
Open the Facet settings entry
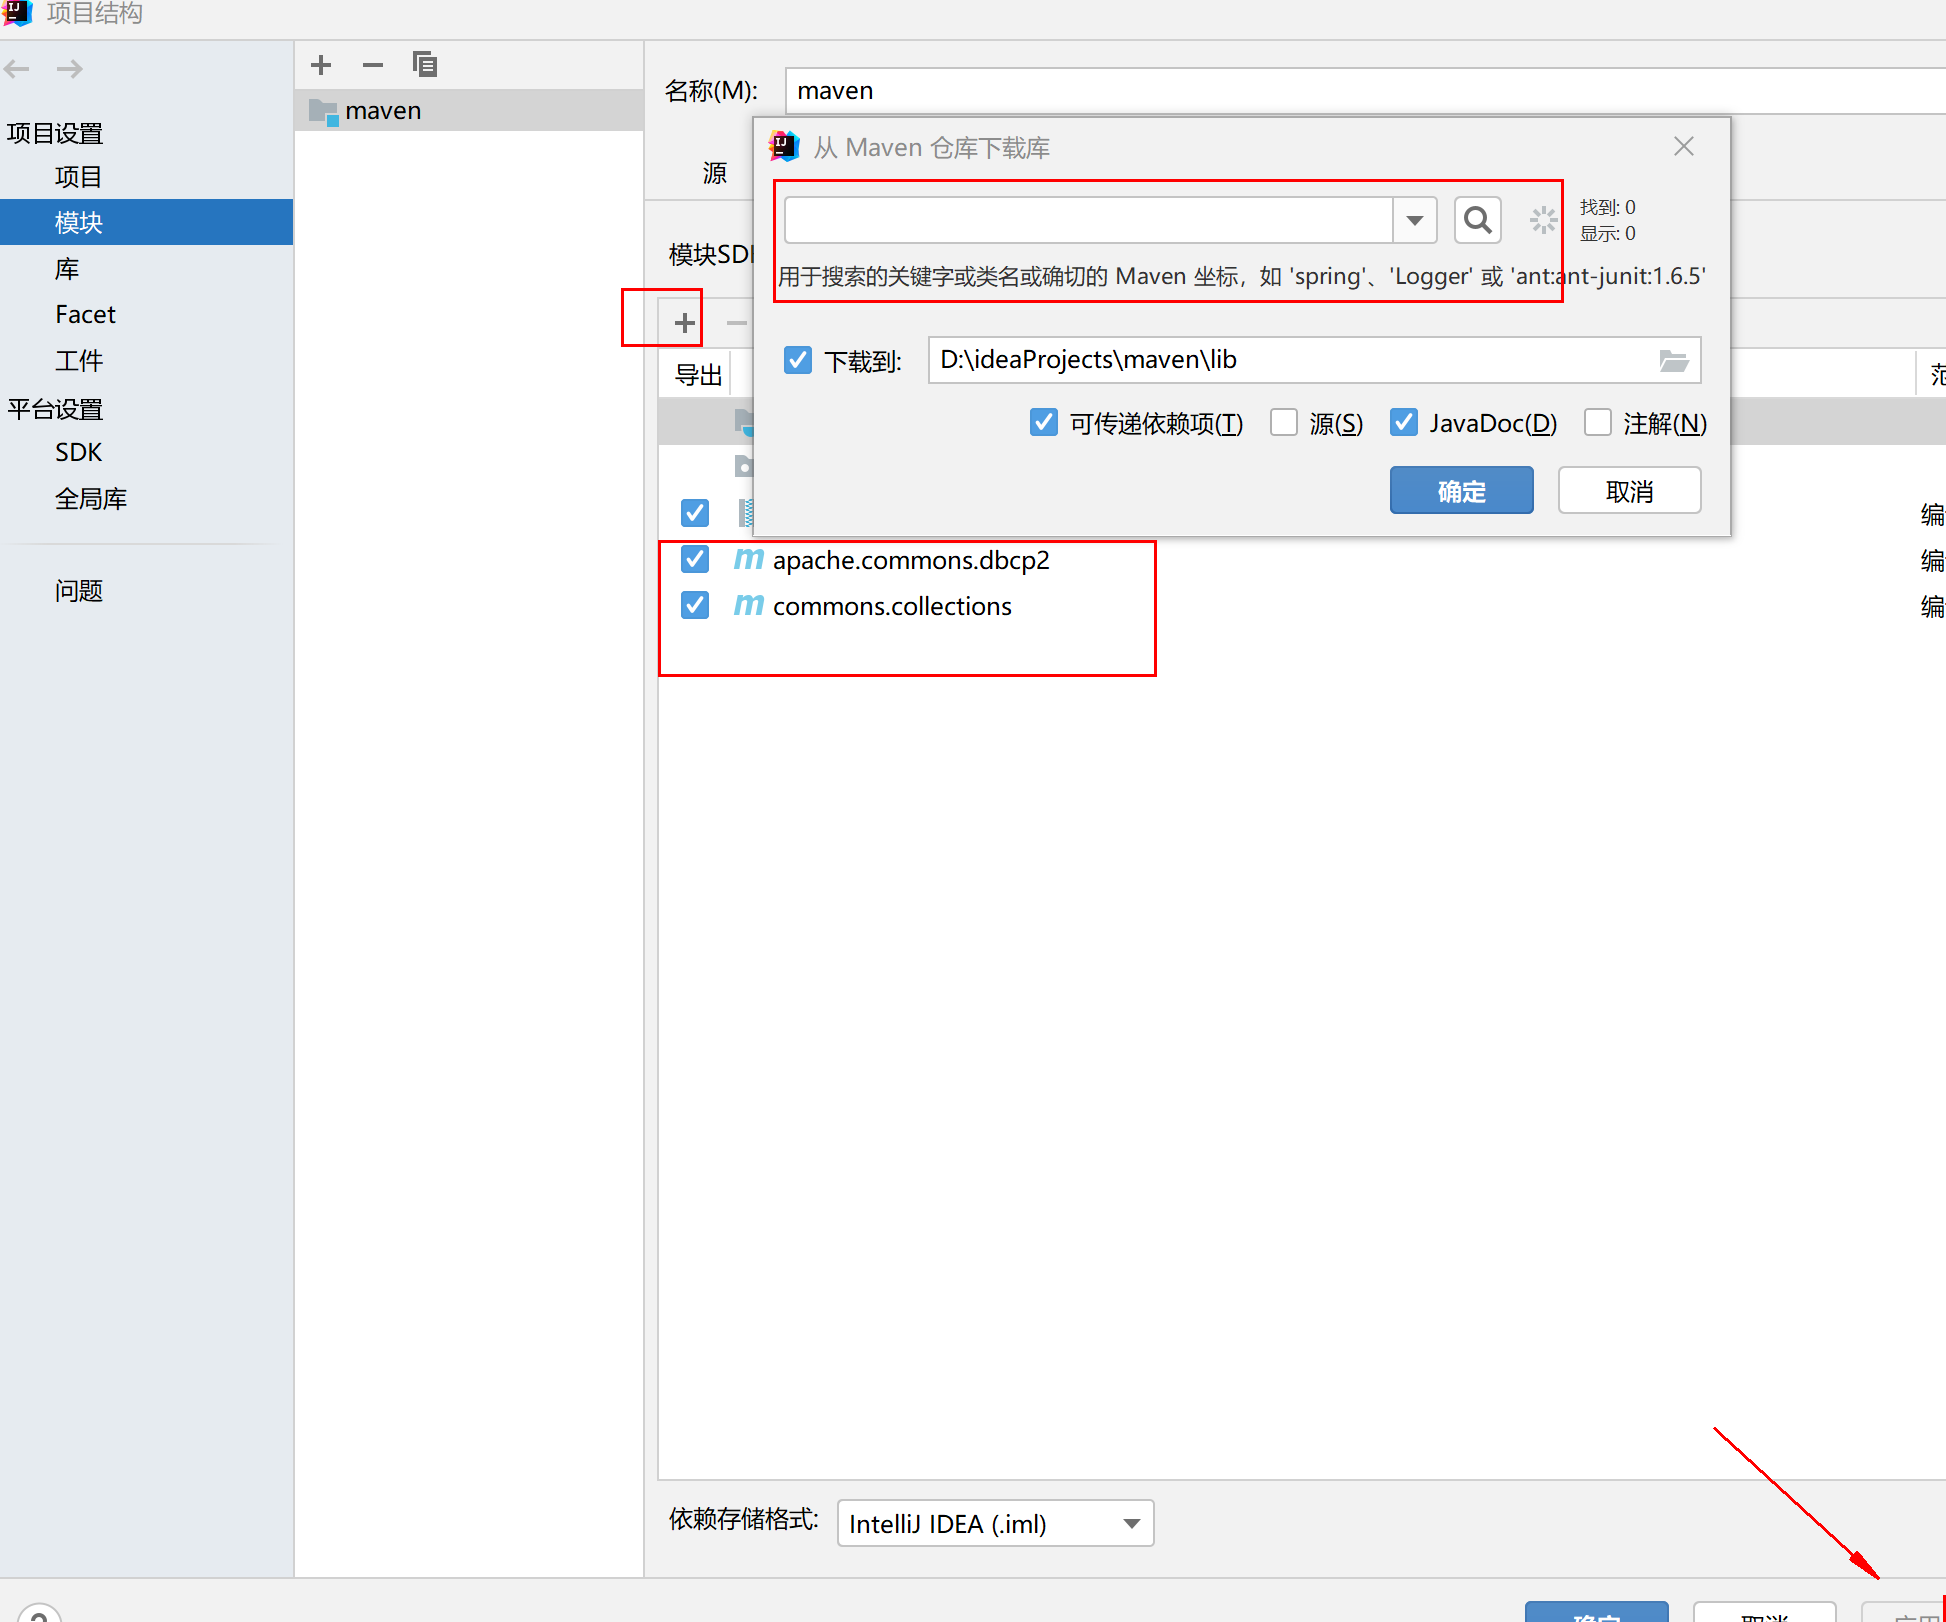click(x=85, y=314)
